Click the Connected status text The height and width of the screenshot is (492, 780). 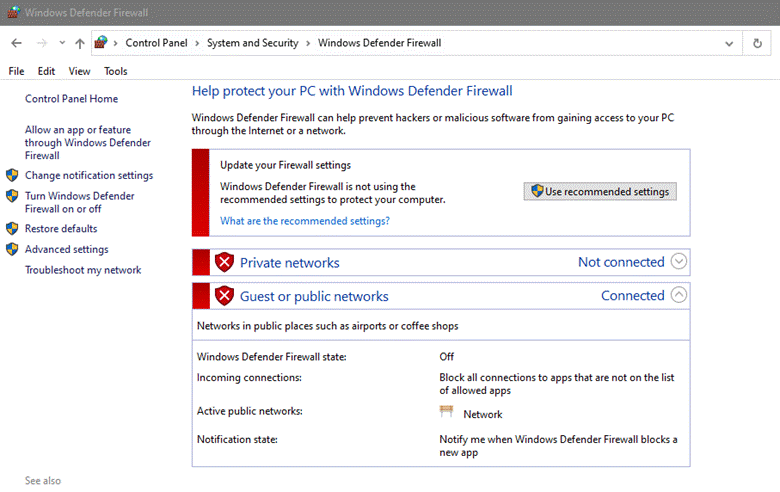[633, 295]
